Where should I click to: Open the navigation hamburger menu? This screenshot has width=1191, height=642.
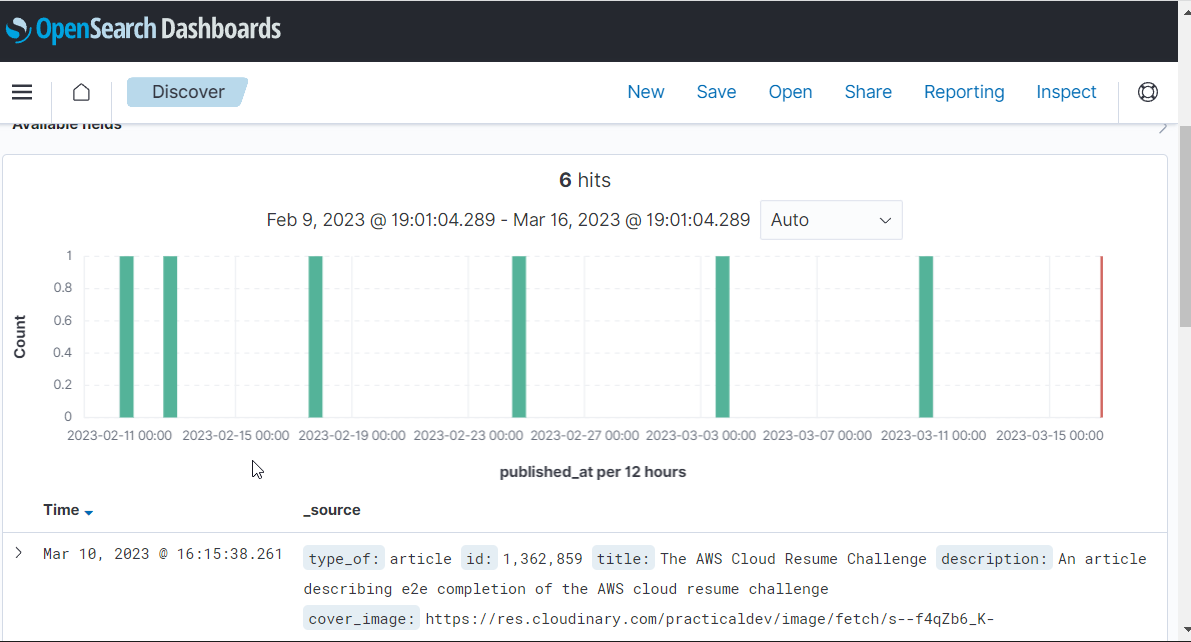[21, 91]
